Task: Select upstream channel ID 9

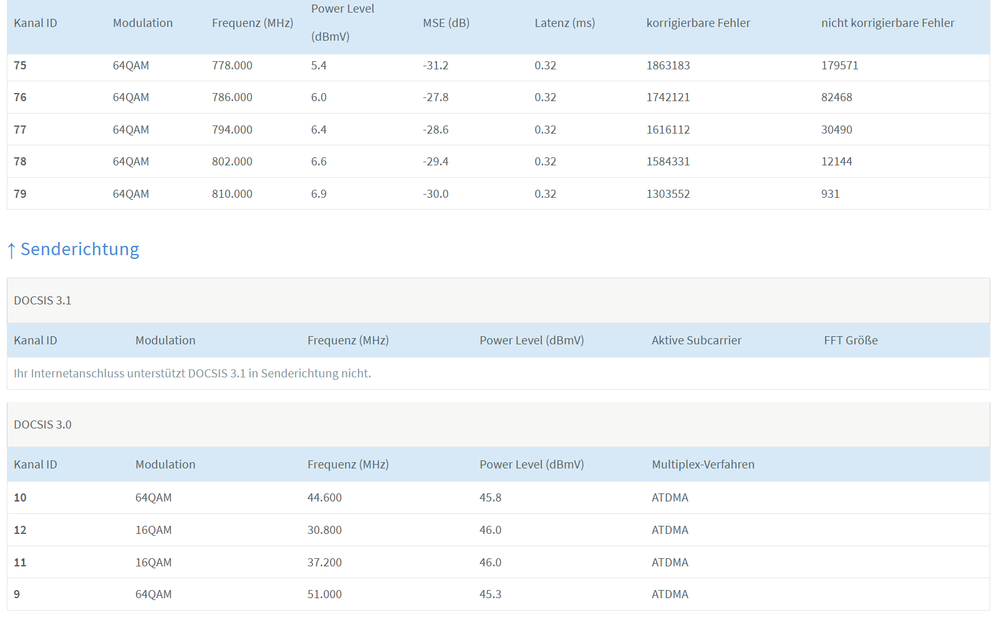Action: [17, 594]
